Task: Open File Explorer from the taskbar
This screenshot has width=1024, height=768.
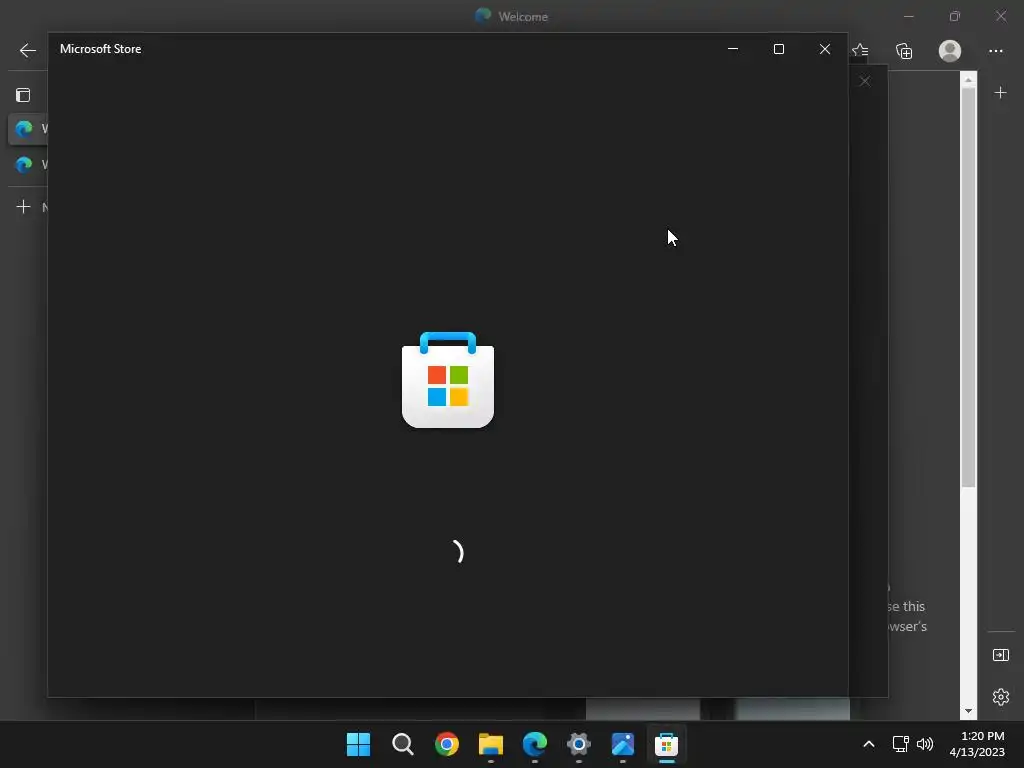Action: [x=490, y=744]
